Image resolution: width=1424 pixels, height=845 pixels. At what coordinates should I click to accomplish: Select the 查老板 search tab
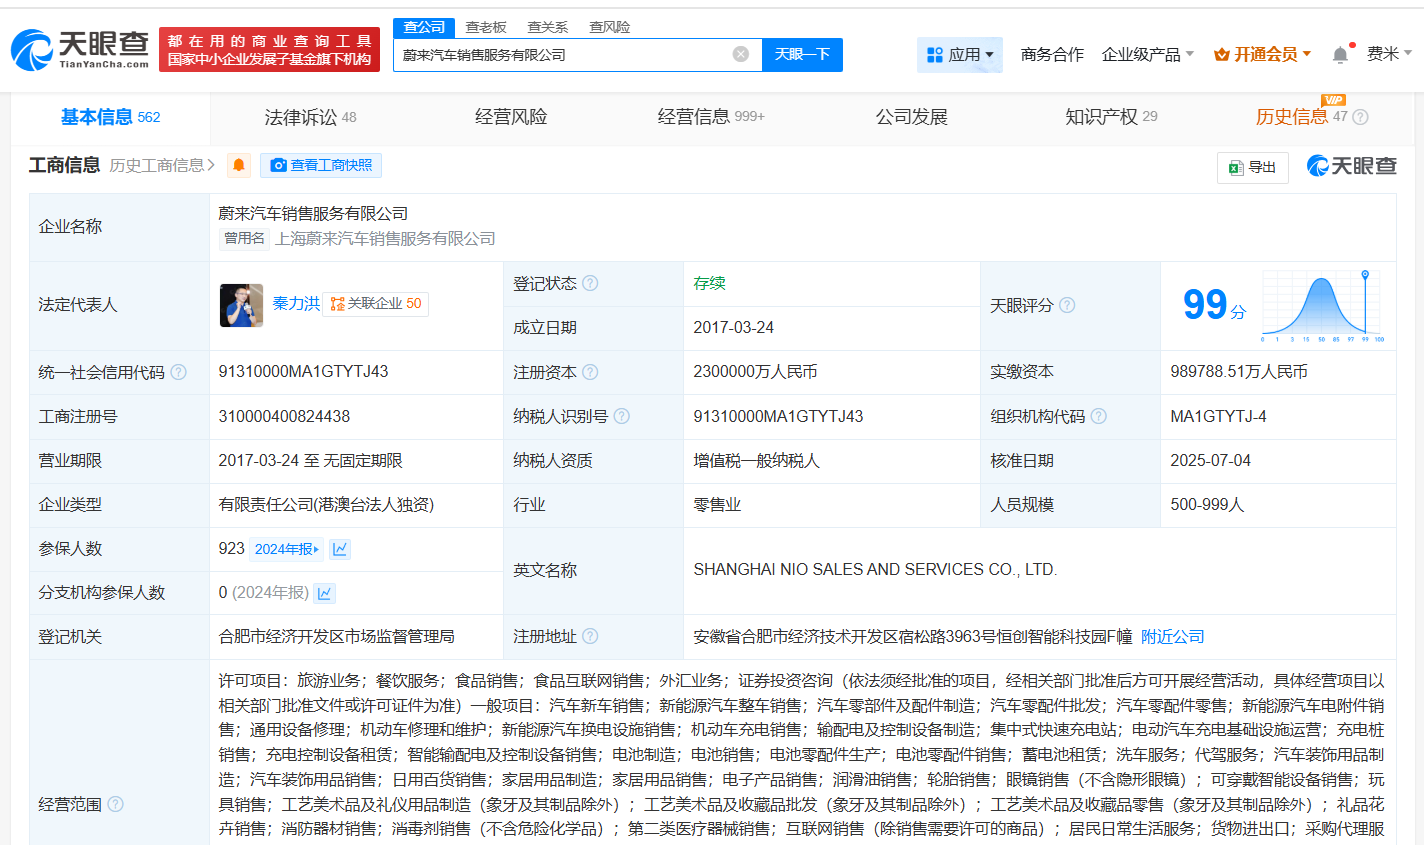[486, 27]
